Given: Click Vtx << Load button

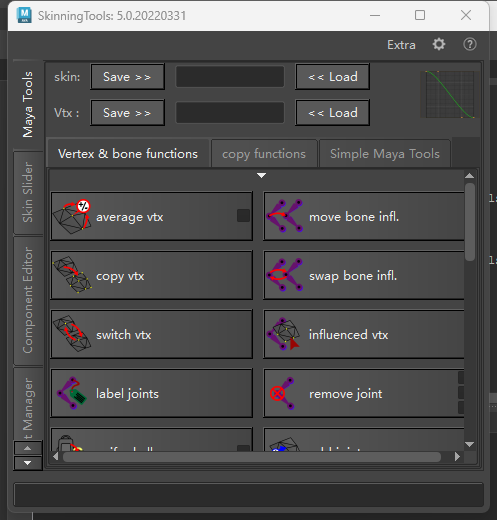Looking at the screenshot, I should (x=333, y=113).
